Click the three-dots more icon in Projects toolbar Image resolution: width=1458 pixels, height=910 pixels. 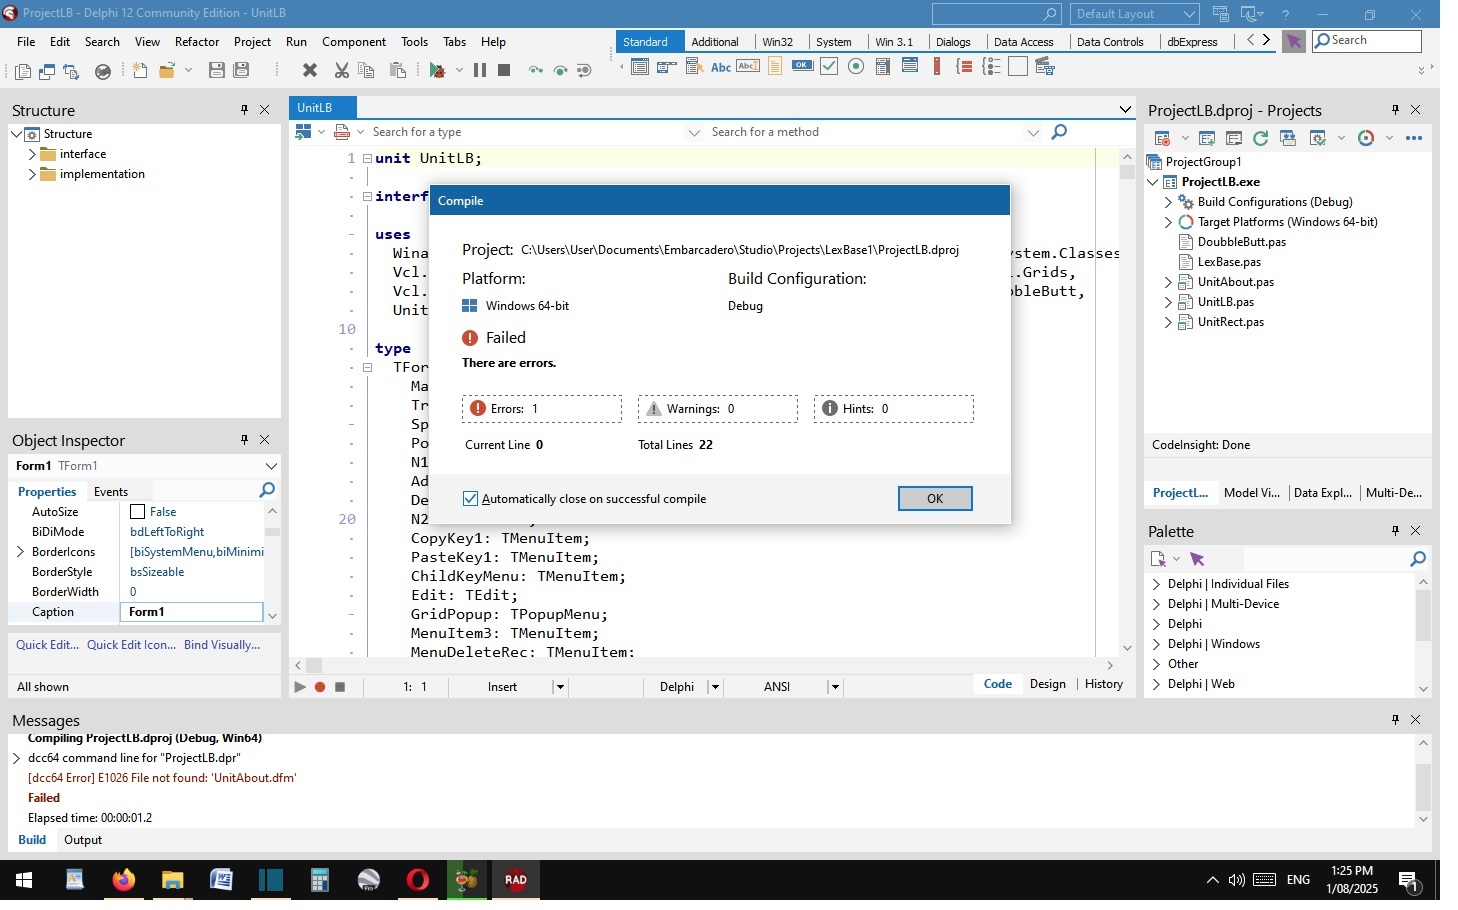point(1414,138)
